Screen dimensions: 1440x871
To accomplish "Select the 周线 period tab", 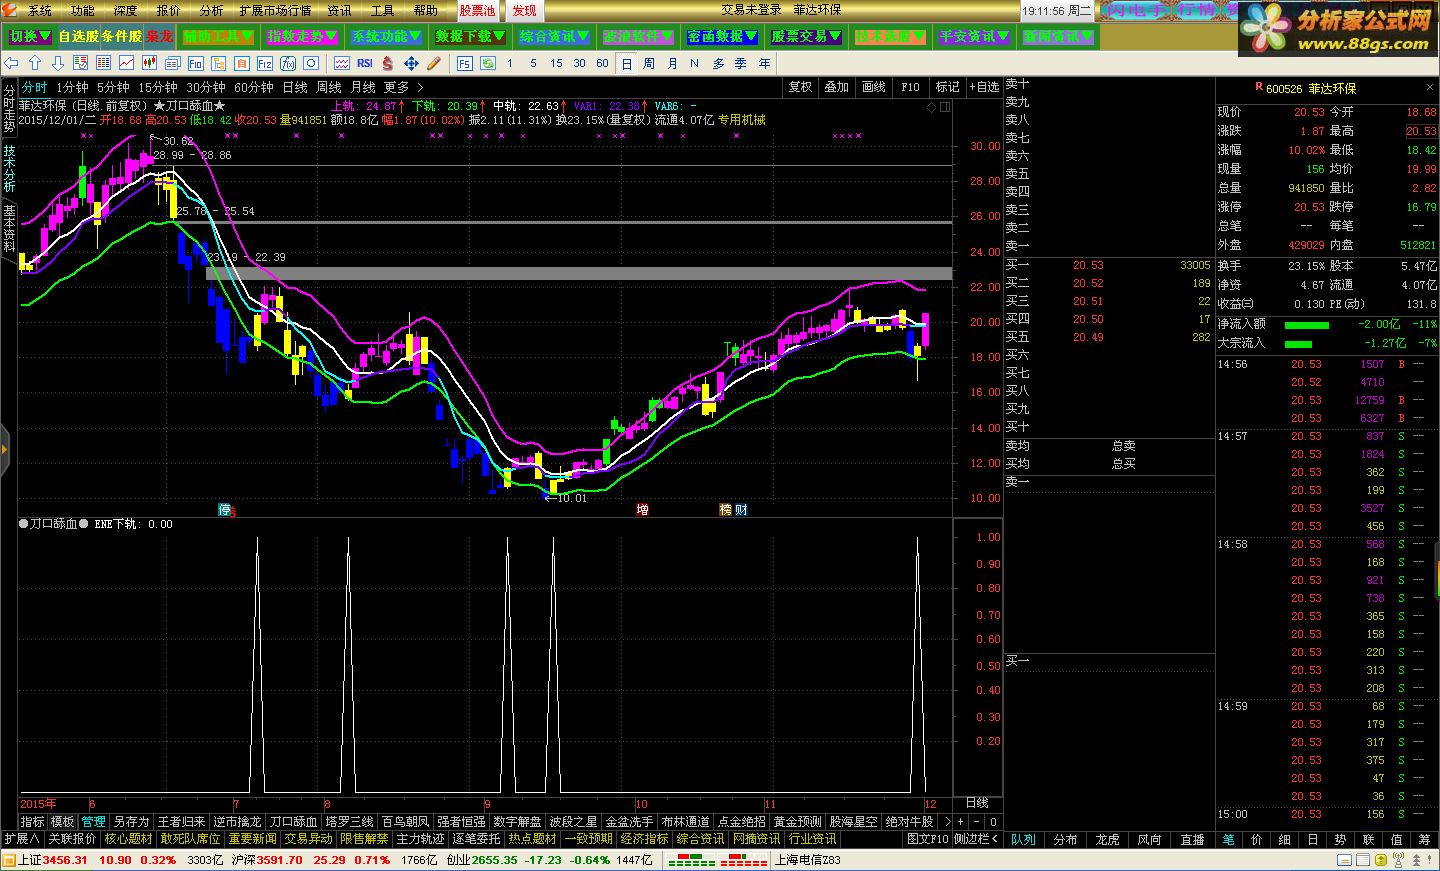I will pos(329,87).
